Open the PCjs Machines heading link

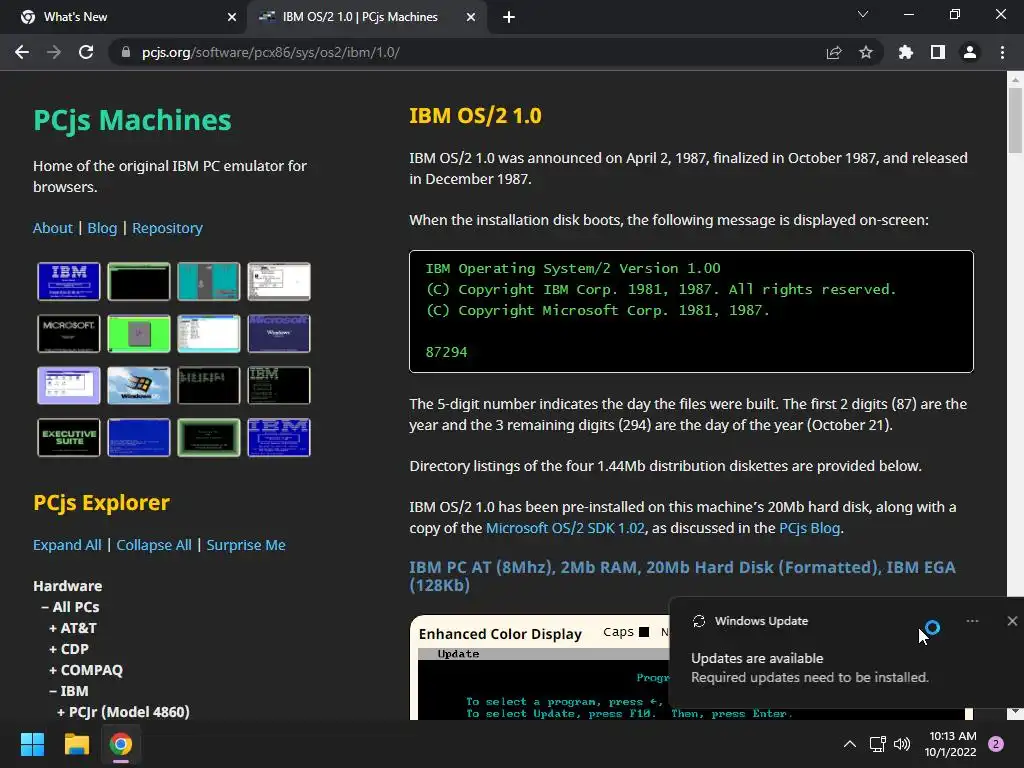click(133, 120)
